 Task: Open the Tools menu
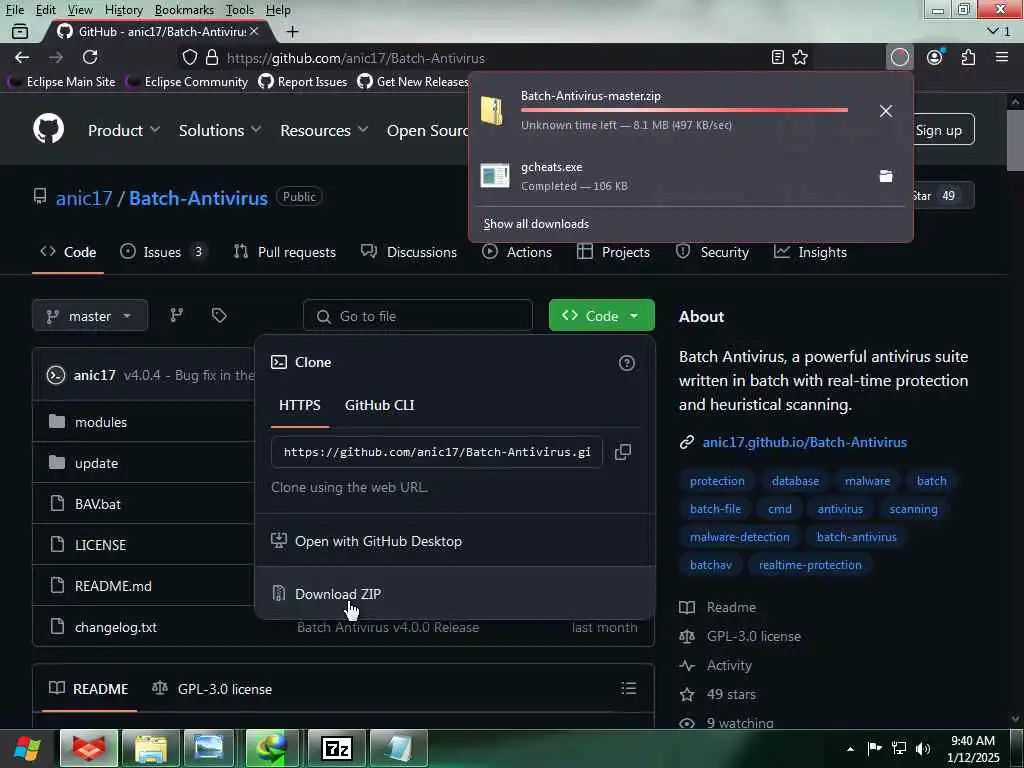(x=239, y=10)
